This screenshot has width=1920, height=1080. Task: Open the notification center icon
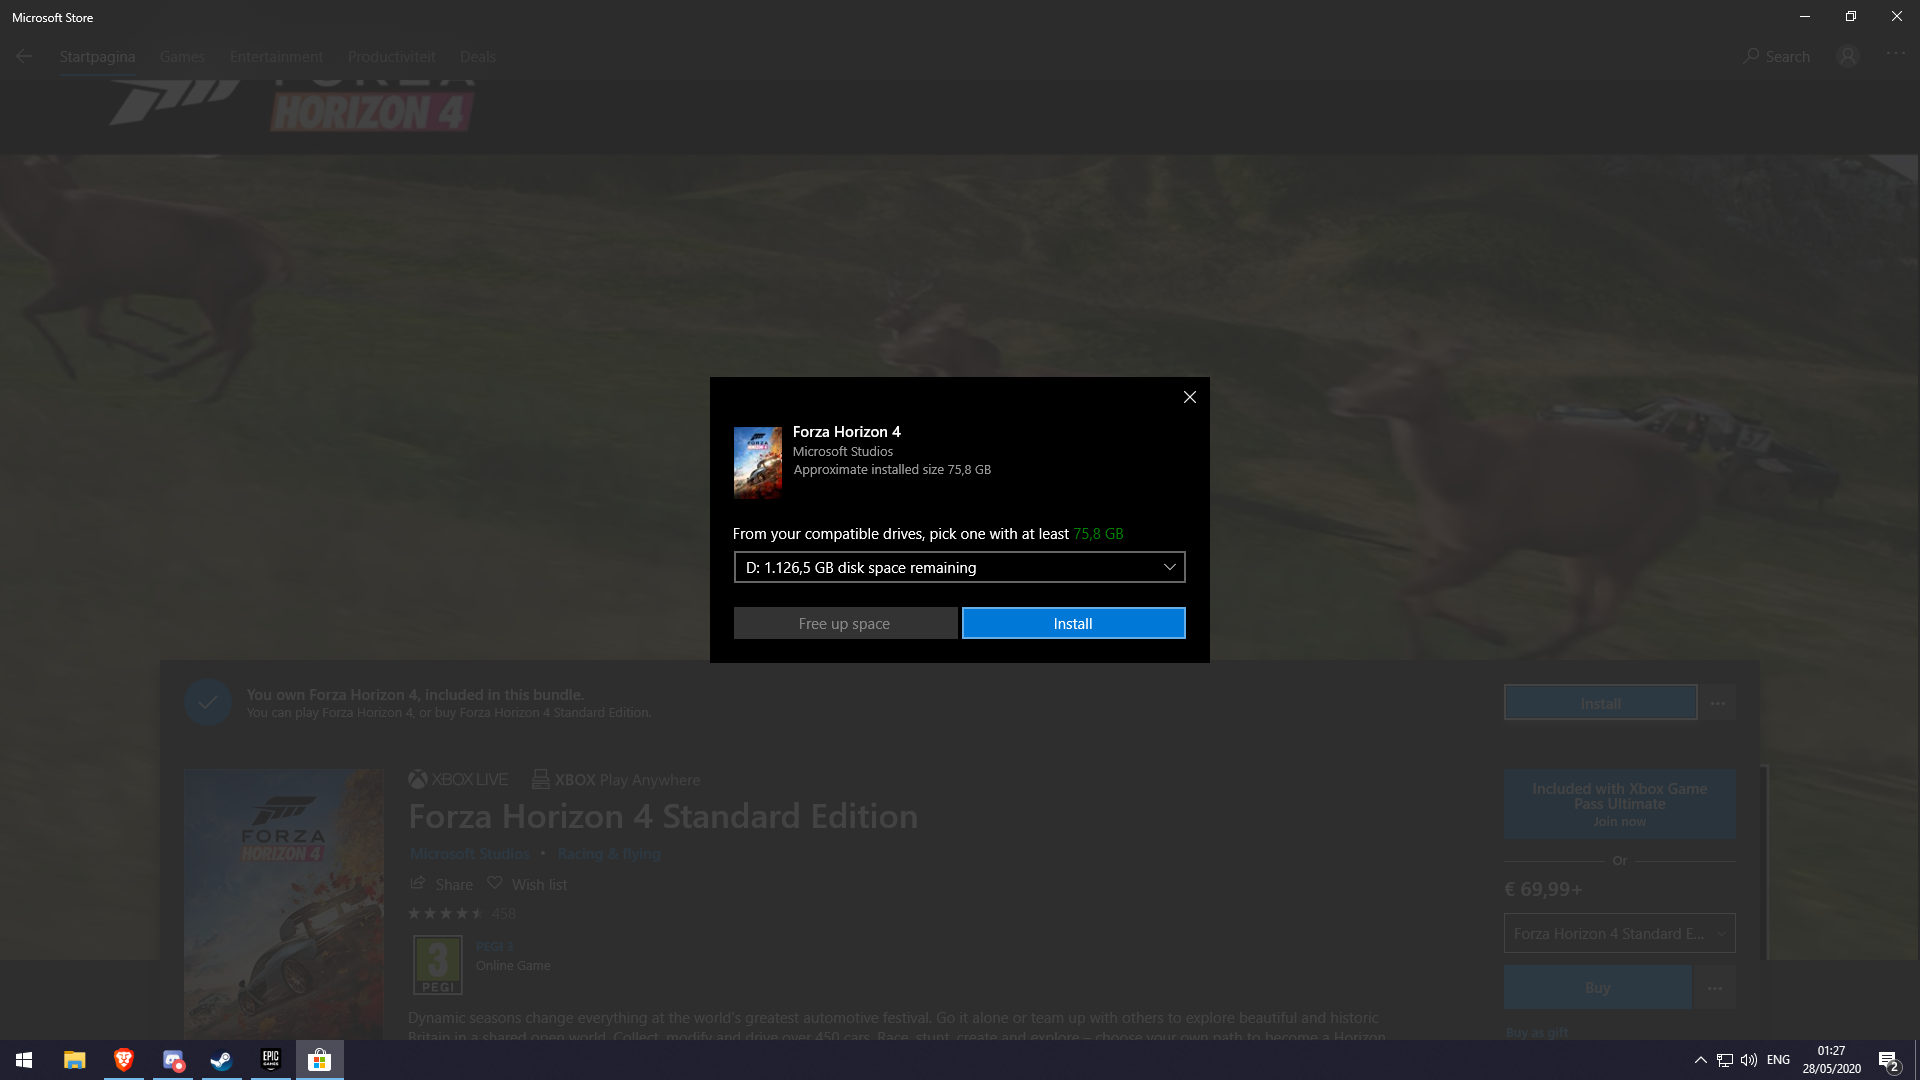point(1888,1060)
